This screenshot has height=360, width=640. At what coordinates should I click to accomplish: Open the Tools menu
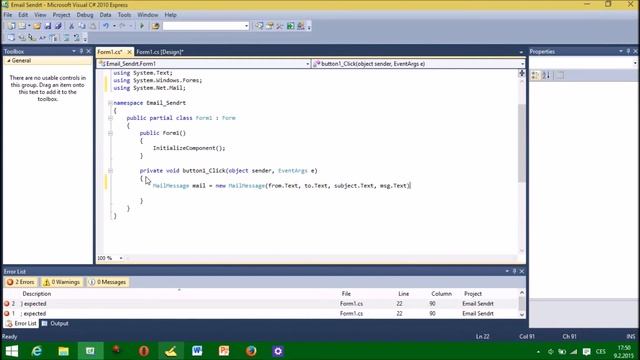124,15
